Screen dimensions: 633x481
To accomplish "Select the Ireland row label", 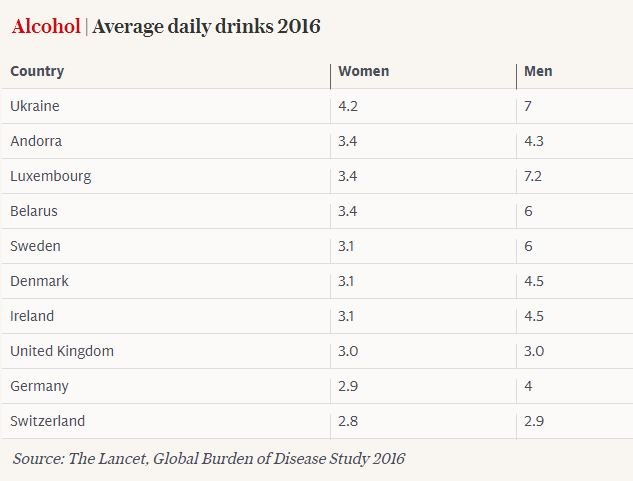I will 32,316.
